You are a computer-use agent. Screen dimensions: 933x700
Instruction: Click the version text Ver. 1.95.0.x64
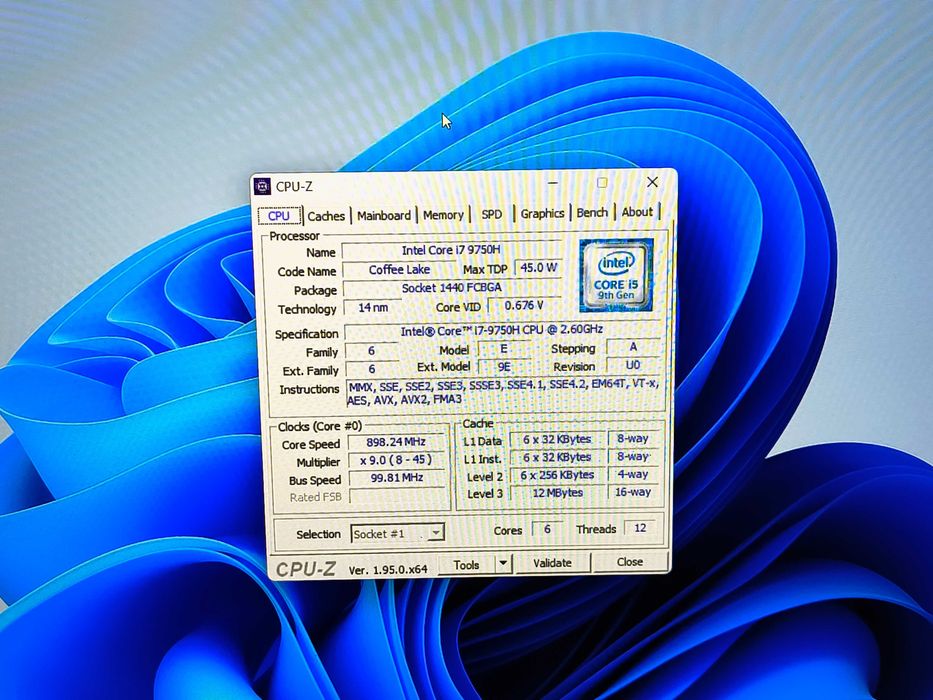pos(388,570)
